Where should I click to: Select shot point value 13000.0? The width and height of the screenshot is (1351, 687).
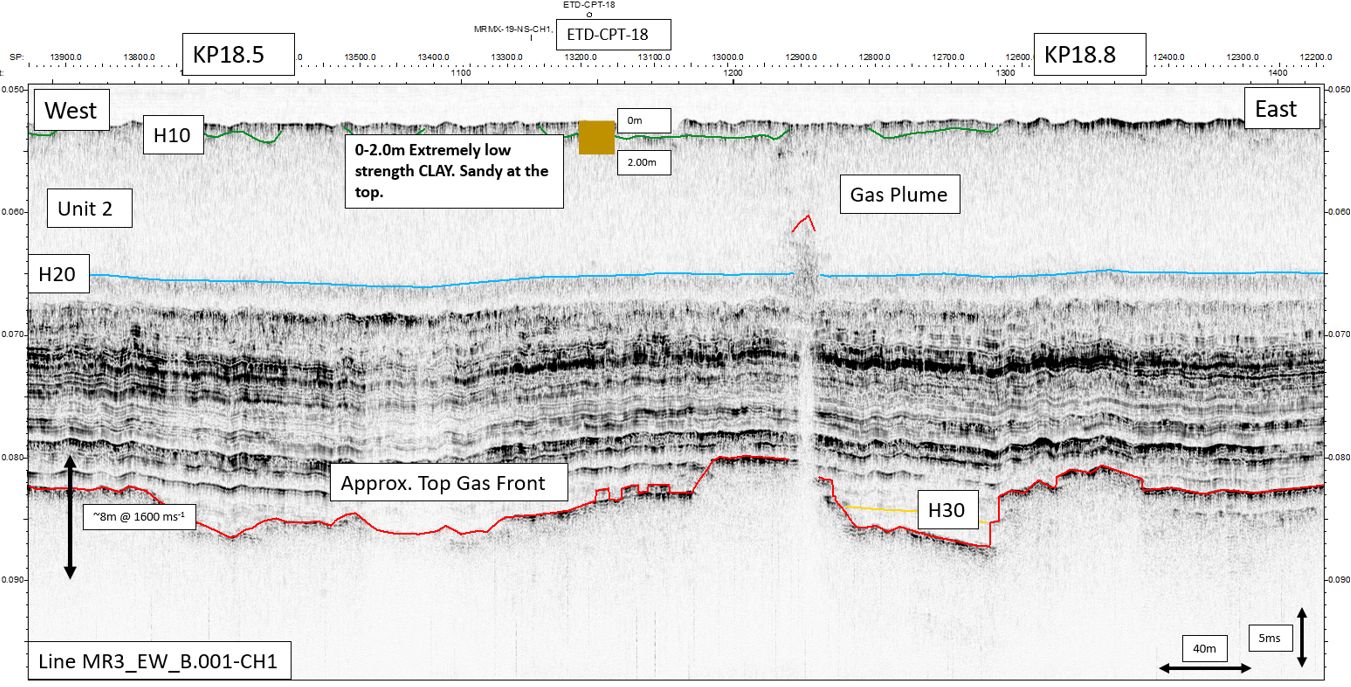tap(727, 57)
